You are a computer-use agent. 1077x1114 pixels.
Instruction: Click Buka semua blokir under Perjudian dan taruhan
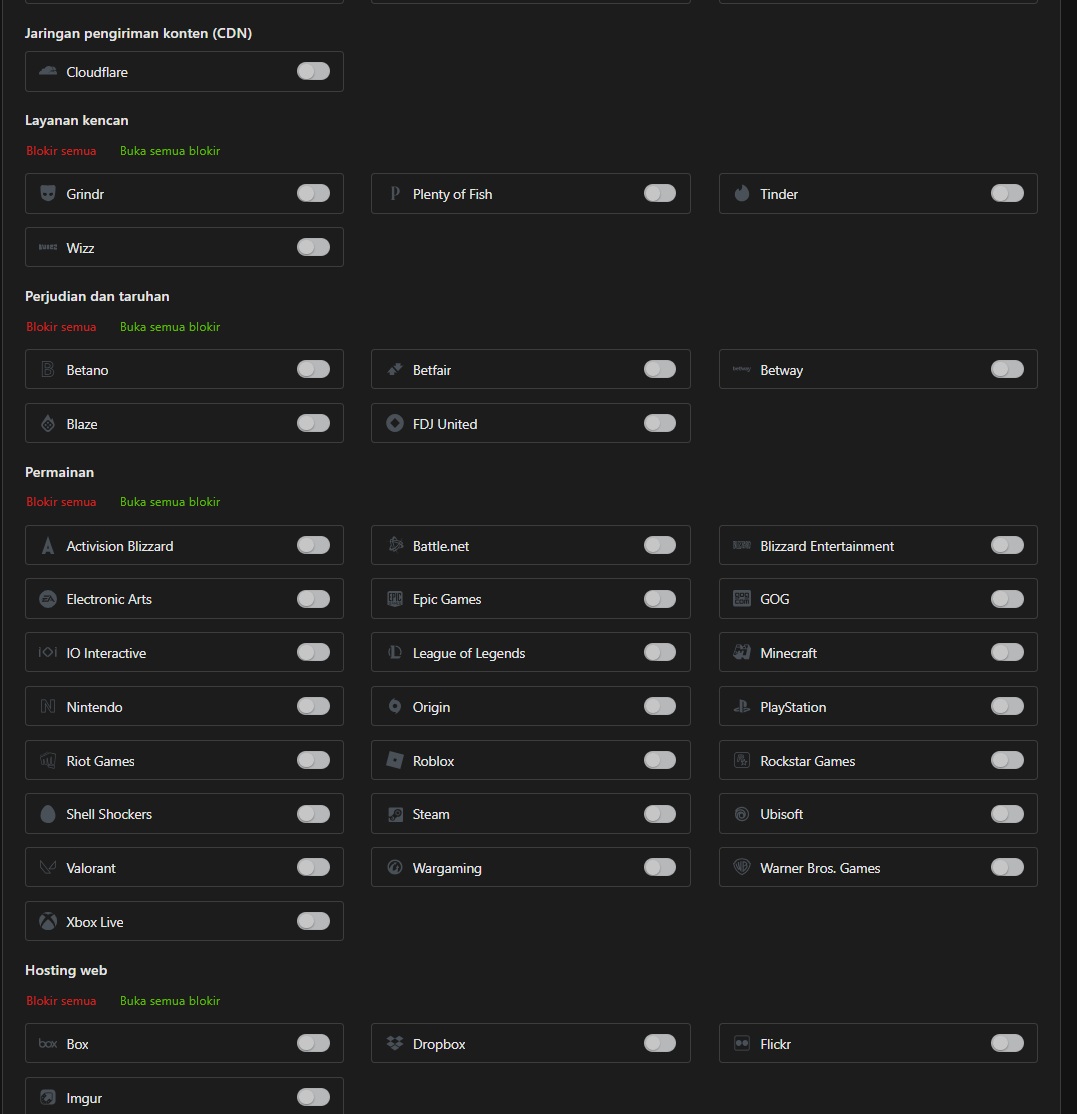click(170, 327)
